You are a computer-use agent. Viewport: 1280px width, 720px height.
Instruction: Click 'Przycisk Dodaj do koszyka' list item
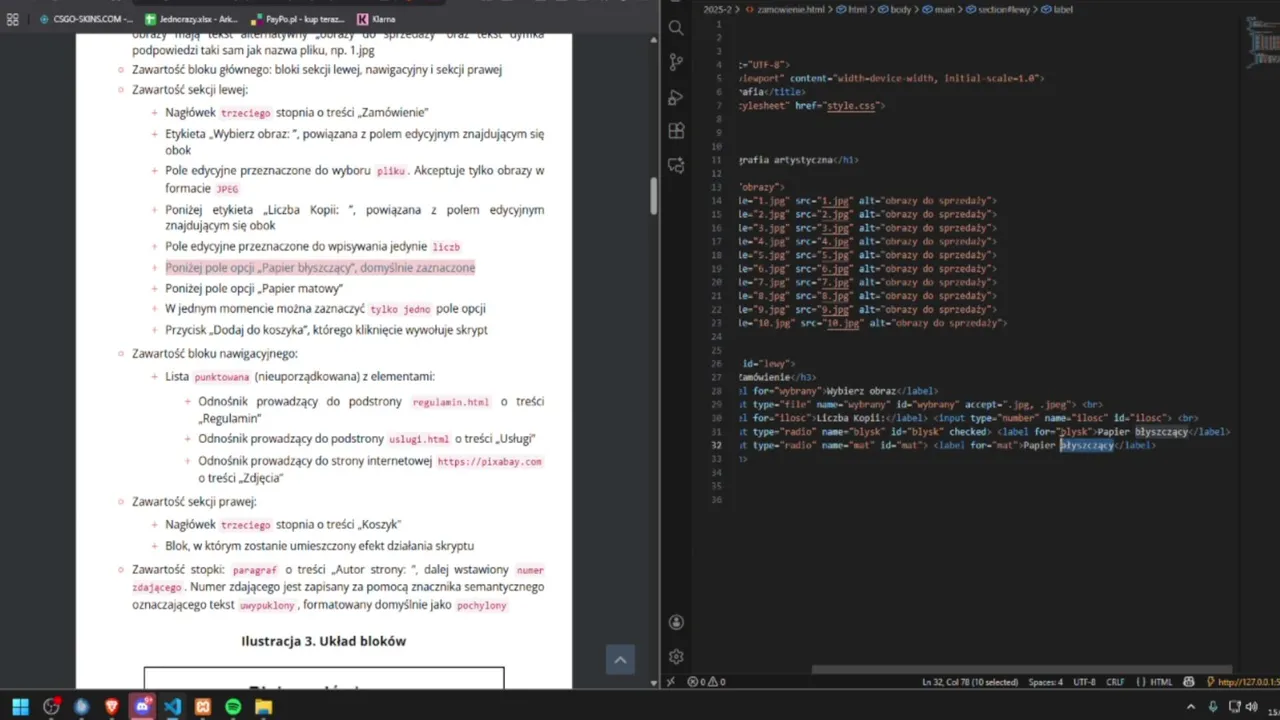point(326,330)
